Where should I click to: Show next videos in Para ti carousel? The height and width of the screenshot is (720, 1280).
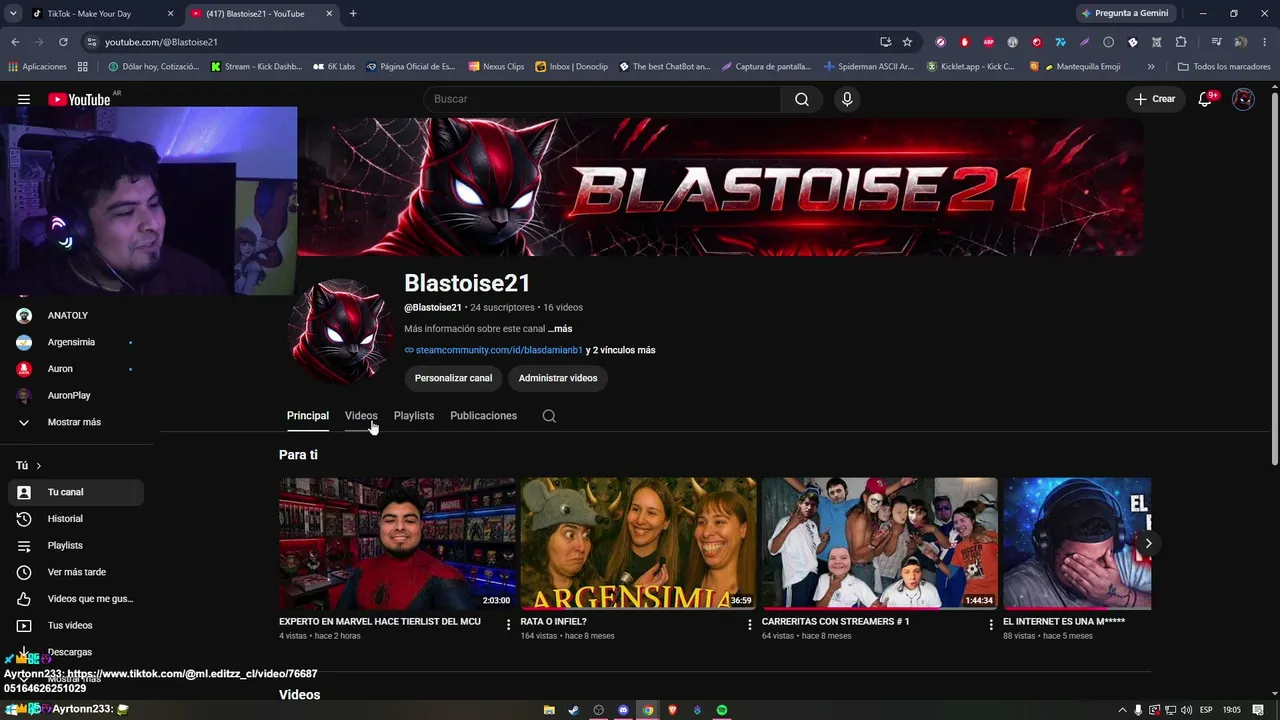(1148, 543)
